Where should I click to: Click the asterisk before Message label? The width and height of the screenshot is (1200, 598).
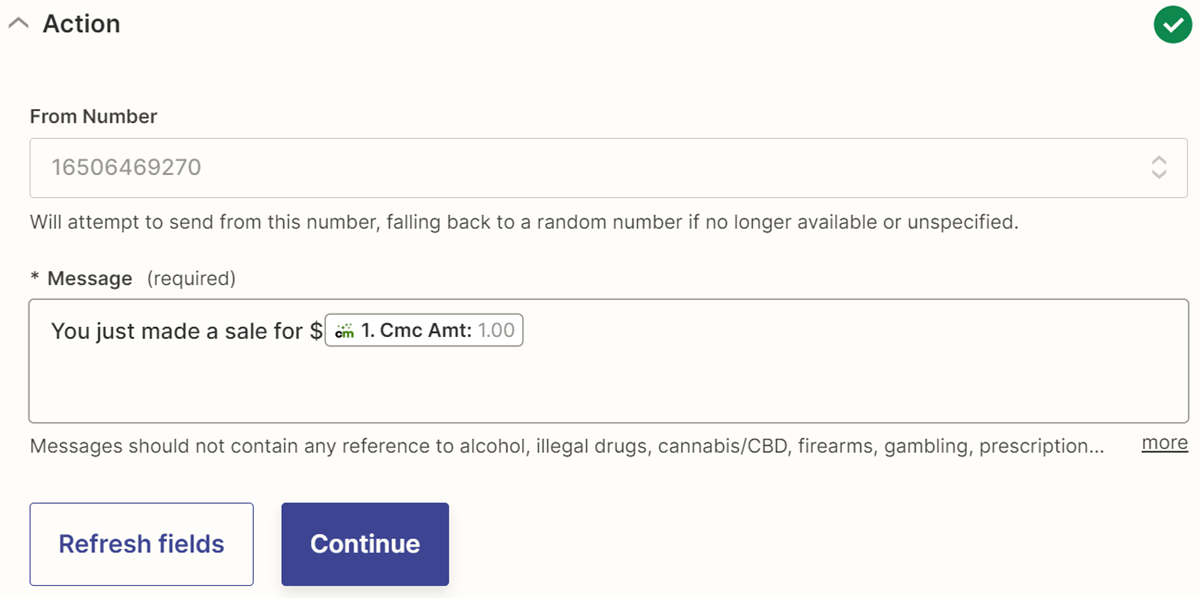click(35, 279)
